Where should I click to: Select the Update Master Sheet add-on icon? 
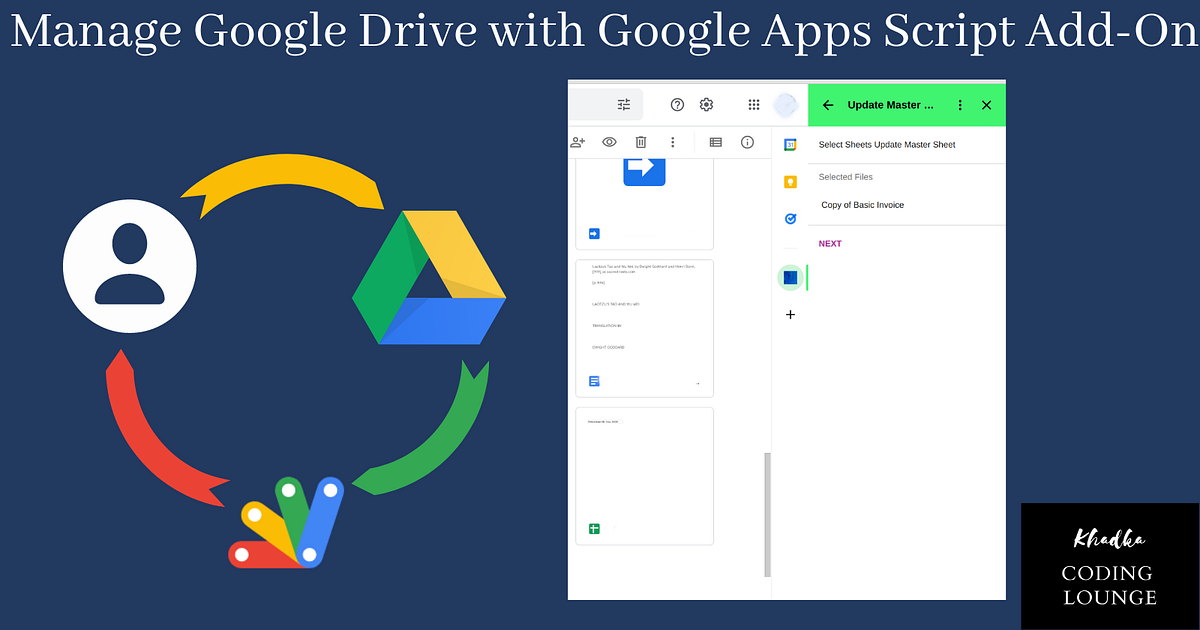pyautogui.click(x=790, y=277)
